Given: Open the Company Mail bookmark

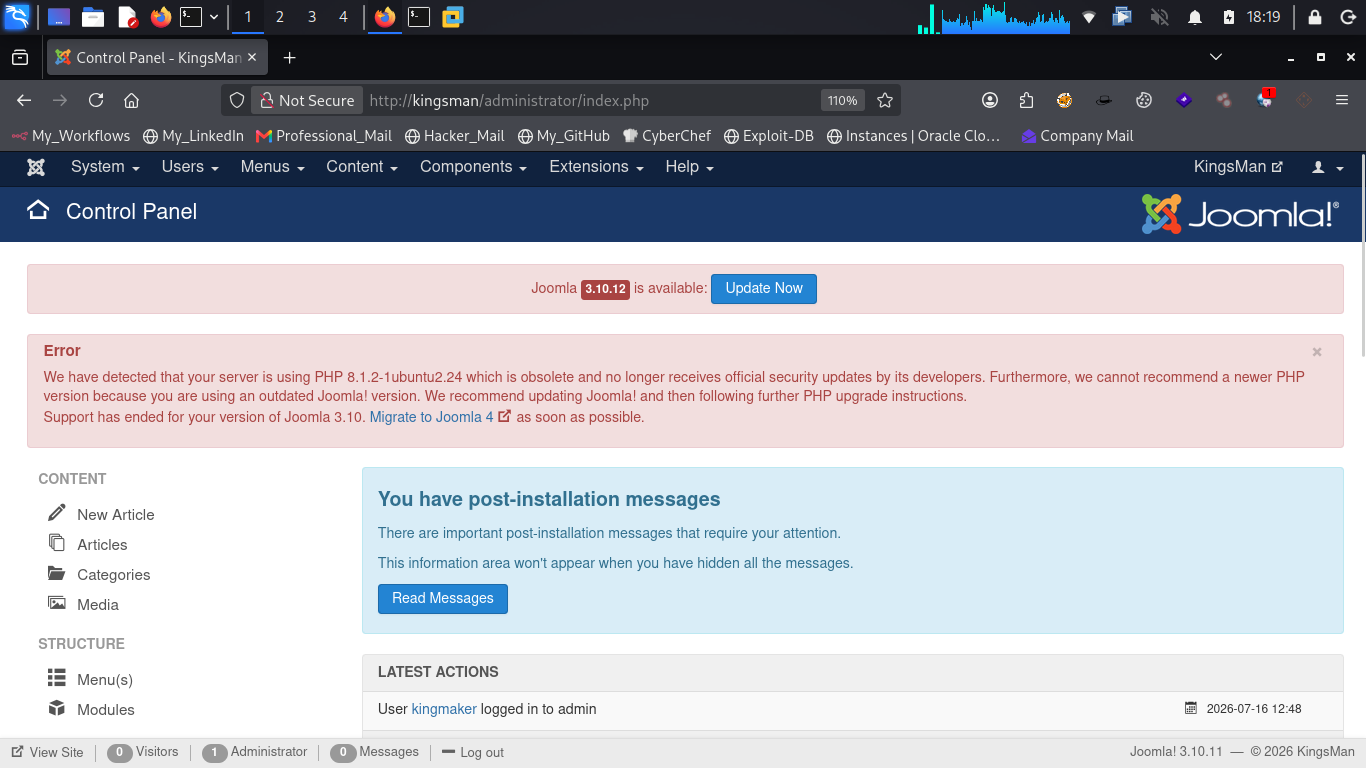Looking at the screenshot, I should 1077,136.
